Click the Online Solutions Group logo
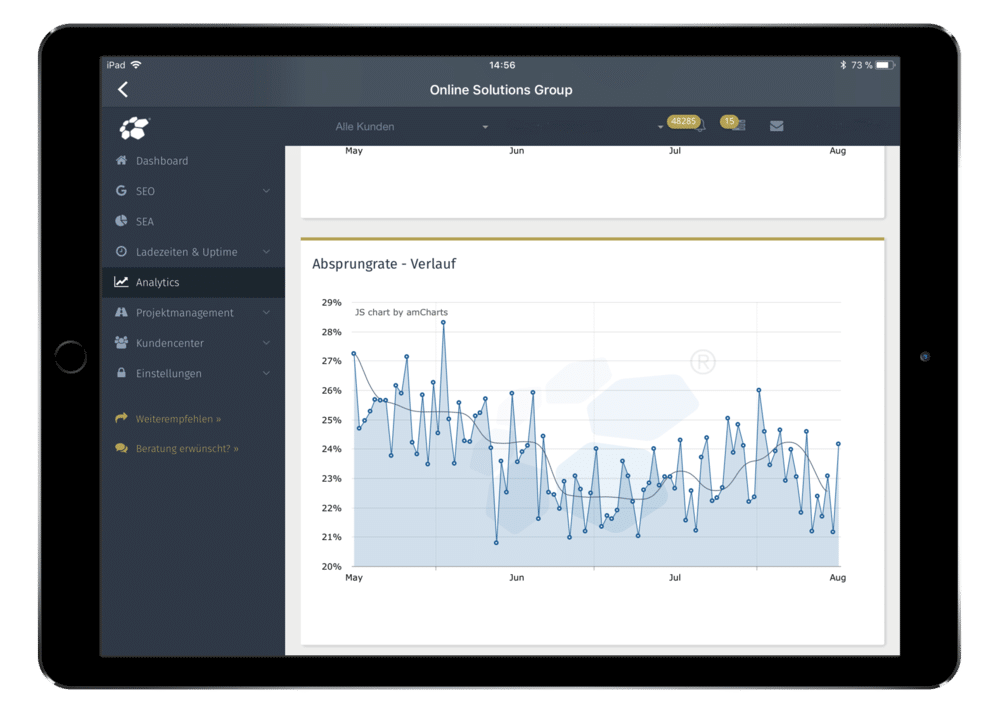 click(x=134, y=128)
